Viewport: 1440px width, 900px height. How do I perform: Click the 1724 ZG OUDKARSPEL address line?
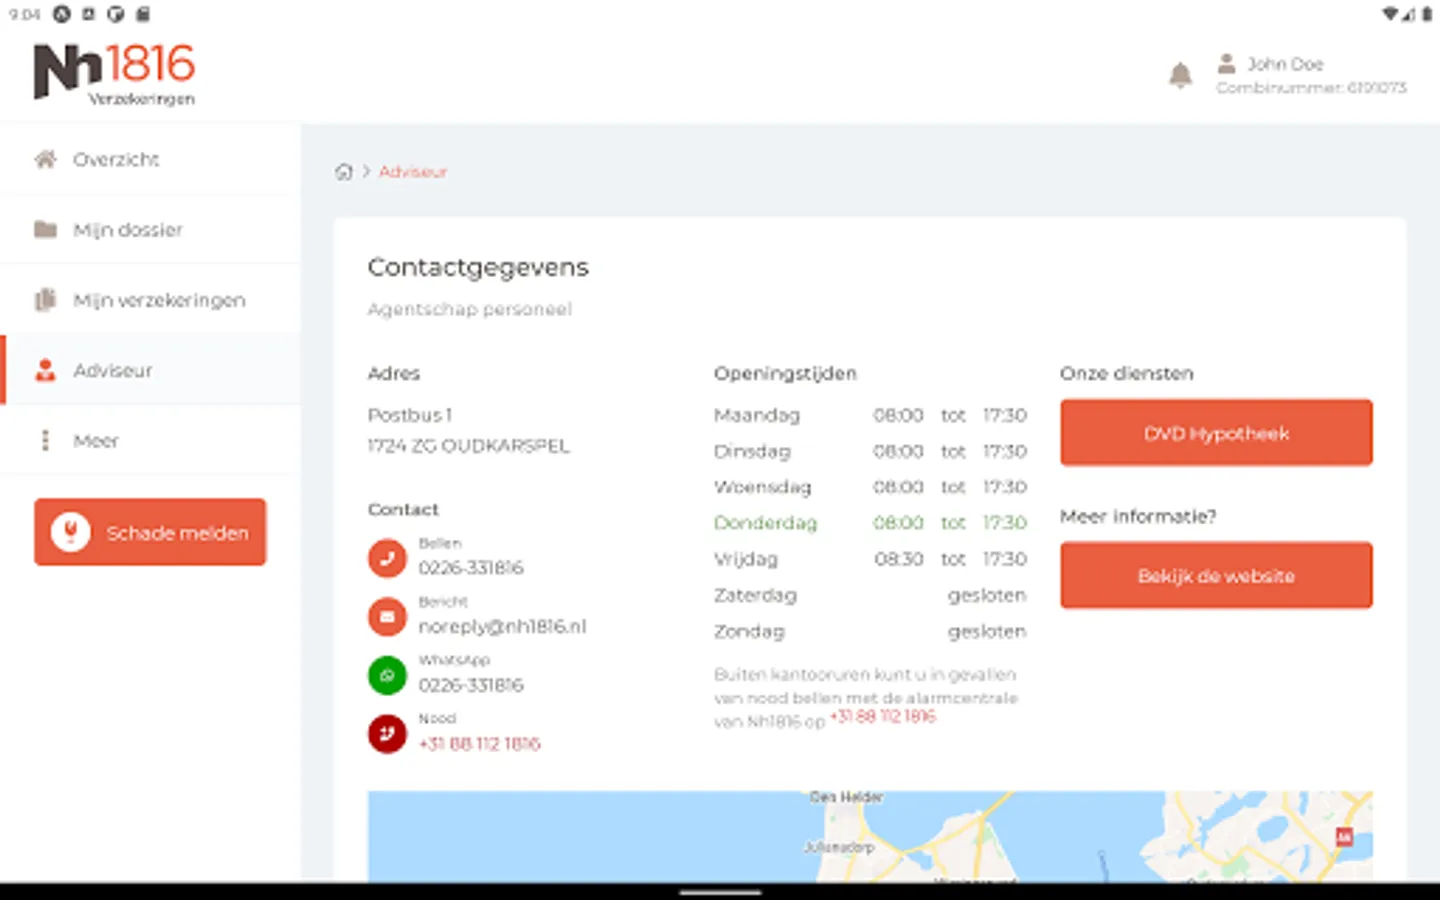[468, 446]
